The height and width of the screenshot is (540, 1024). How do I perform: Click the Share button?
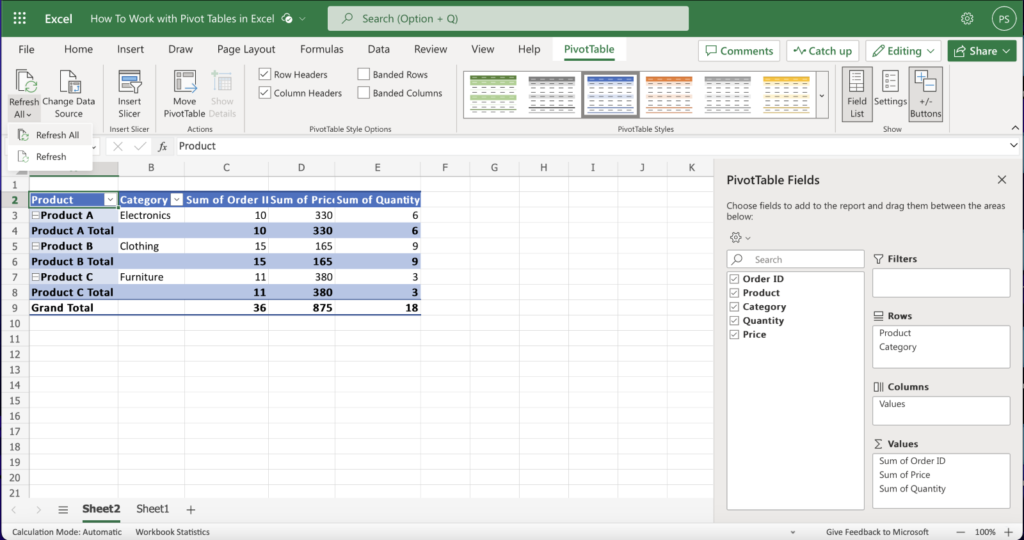[982, 51]
